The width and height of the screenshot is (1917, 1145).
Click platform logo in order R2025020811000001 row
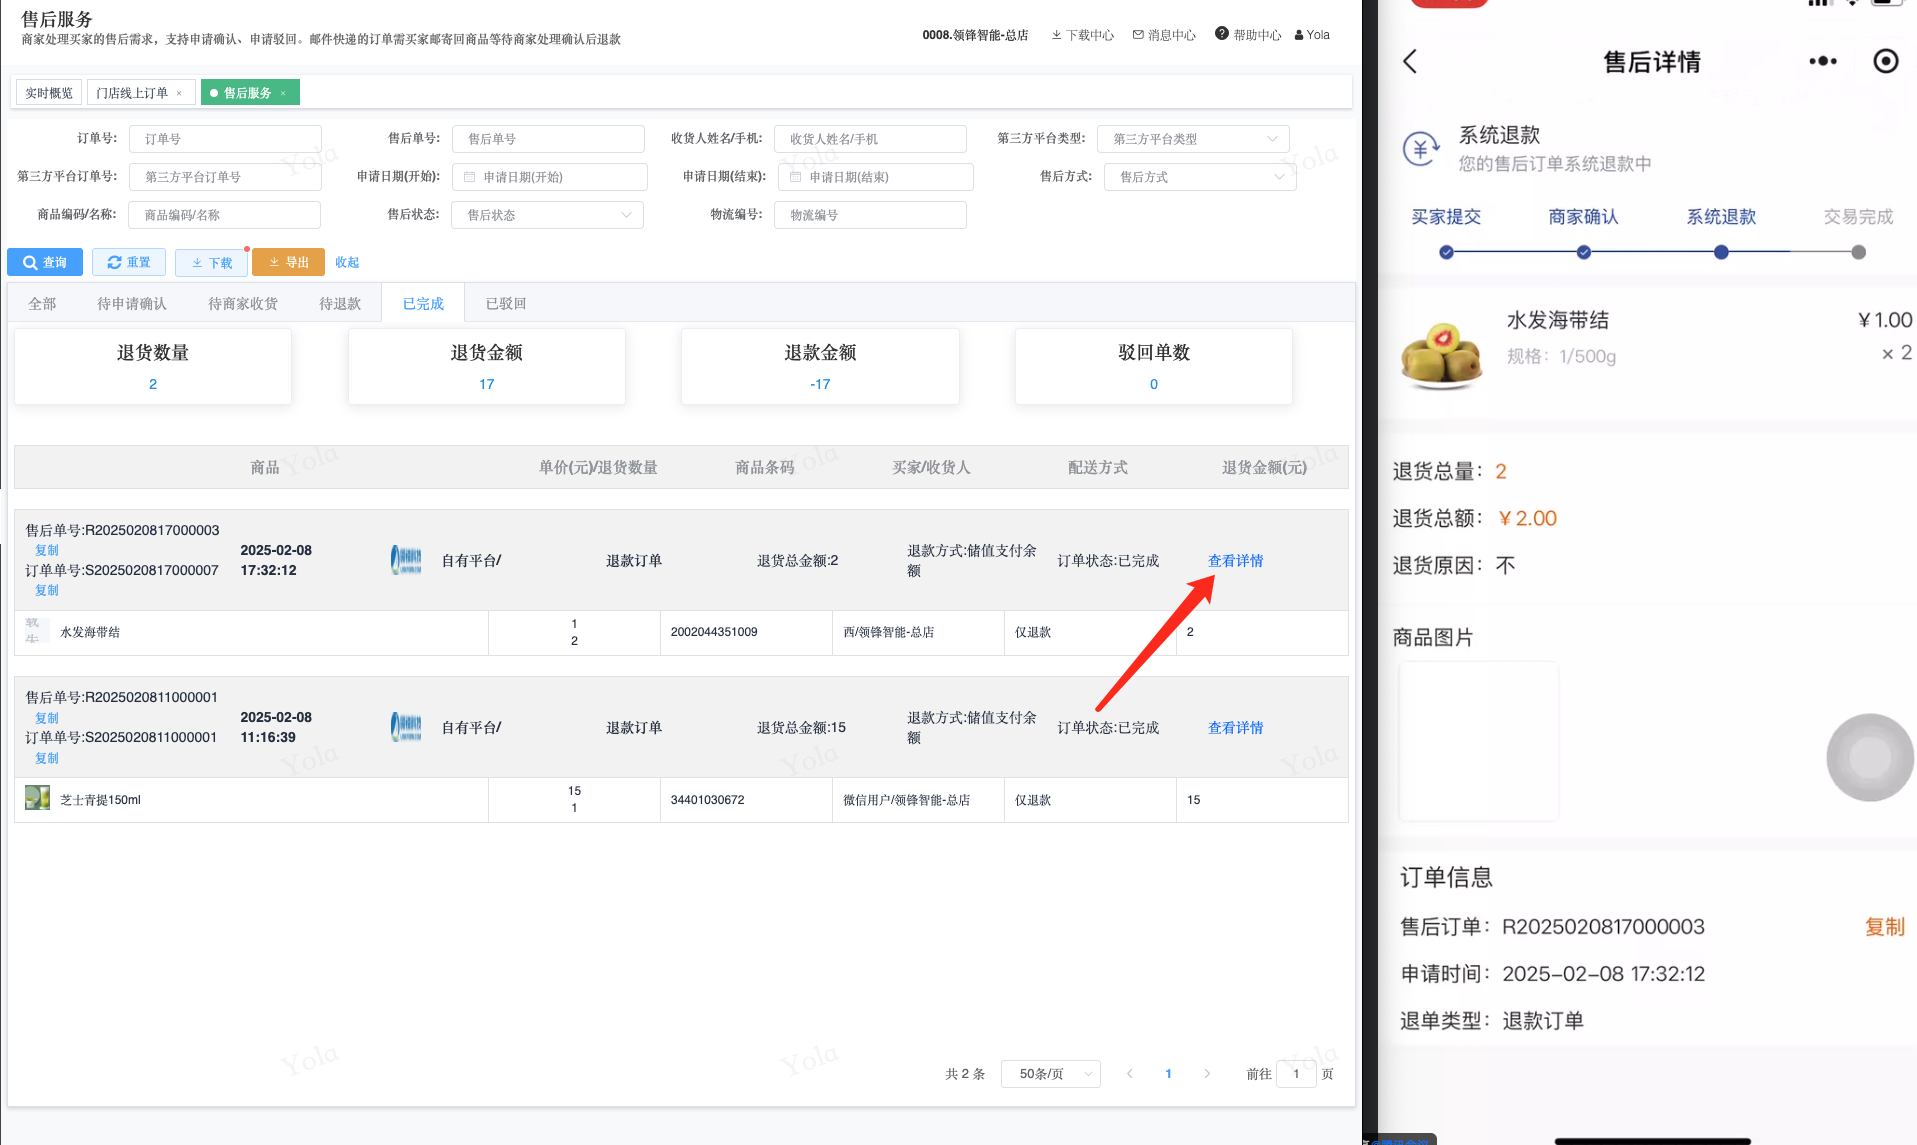[x=406, y=727]
